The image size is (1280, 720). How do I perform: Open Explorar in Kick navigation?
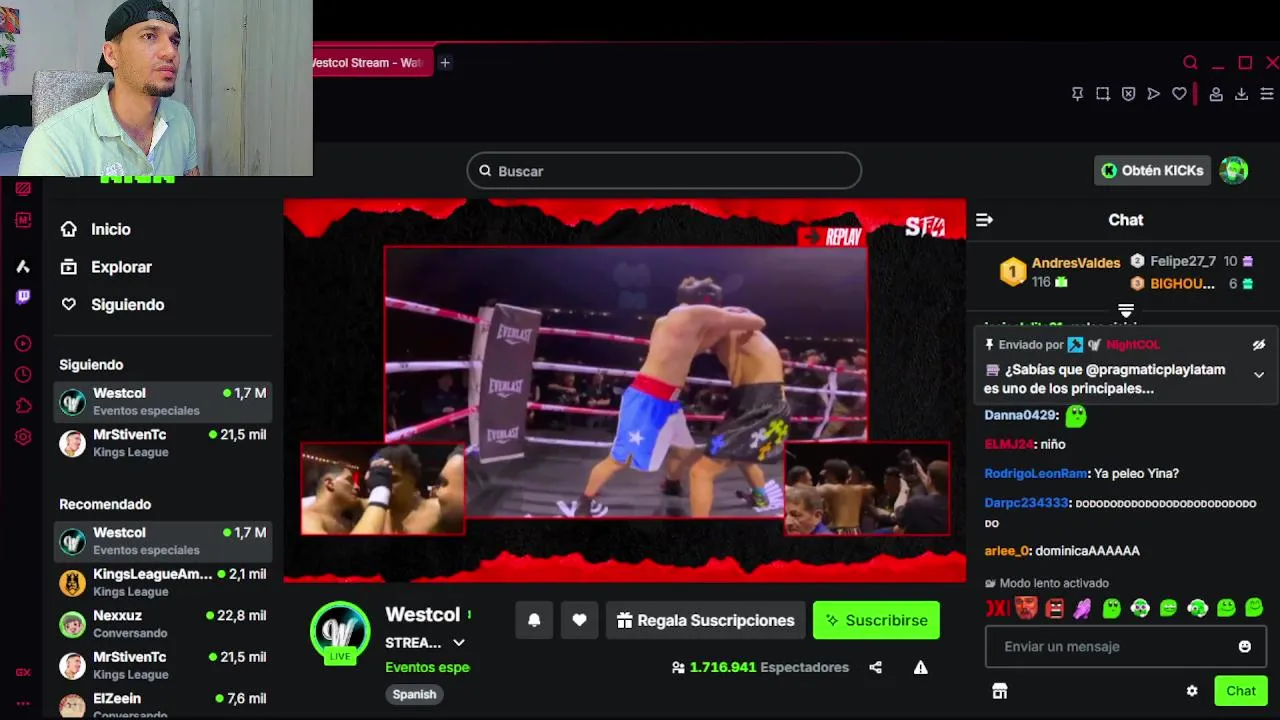(106, 267)
